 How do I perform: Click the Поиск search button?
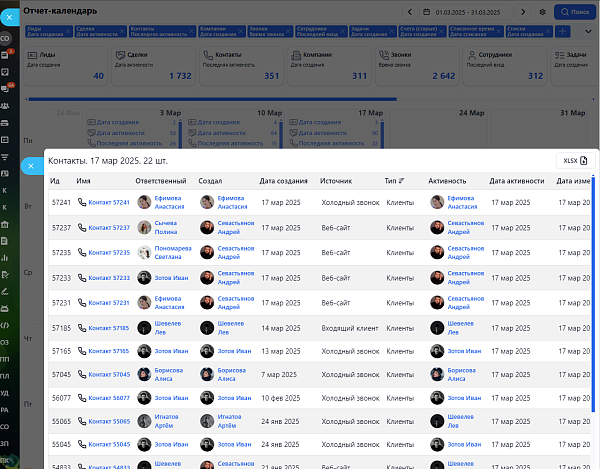point(575,12)
